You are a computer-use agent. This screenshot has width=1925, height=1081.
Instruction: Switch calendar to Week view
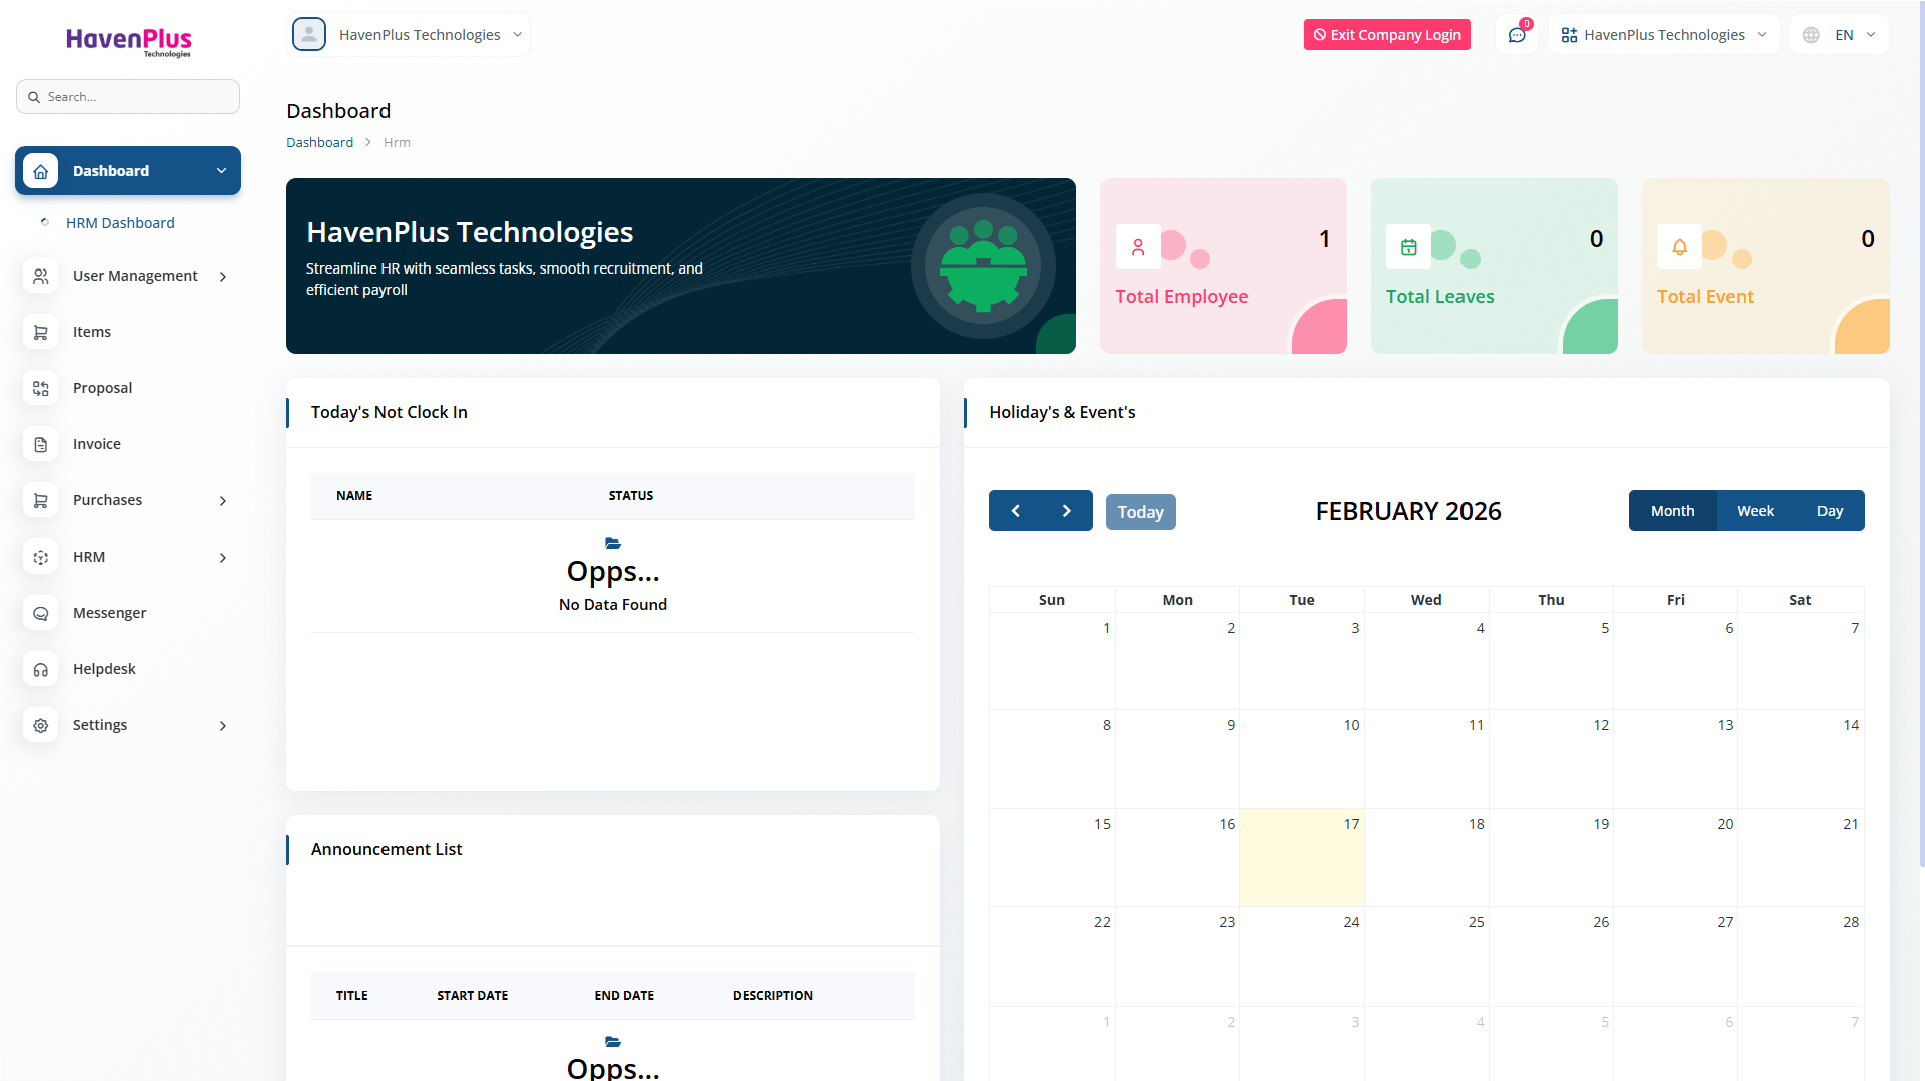click(x=1755, y=511)
